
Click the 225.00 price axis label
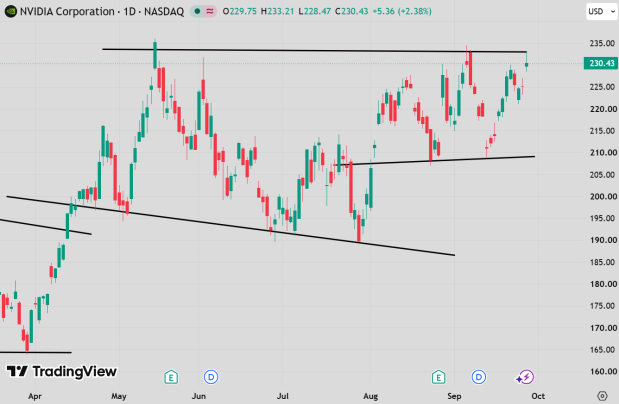click(602, 87)
